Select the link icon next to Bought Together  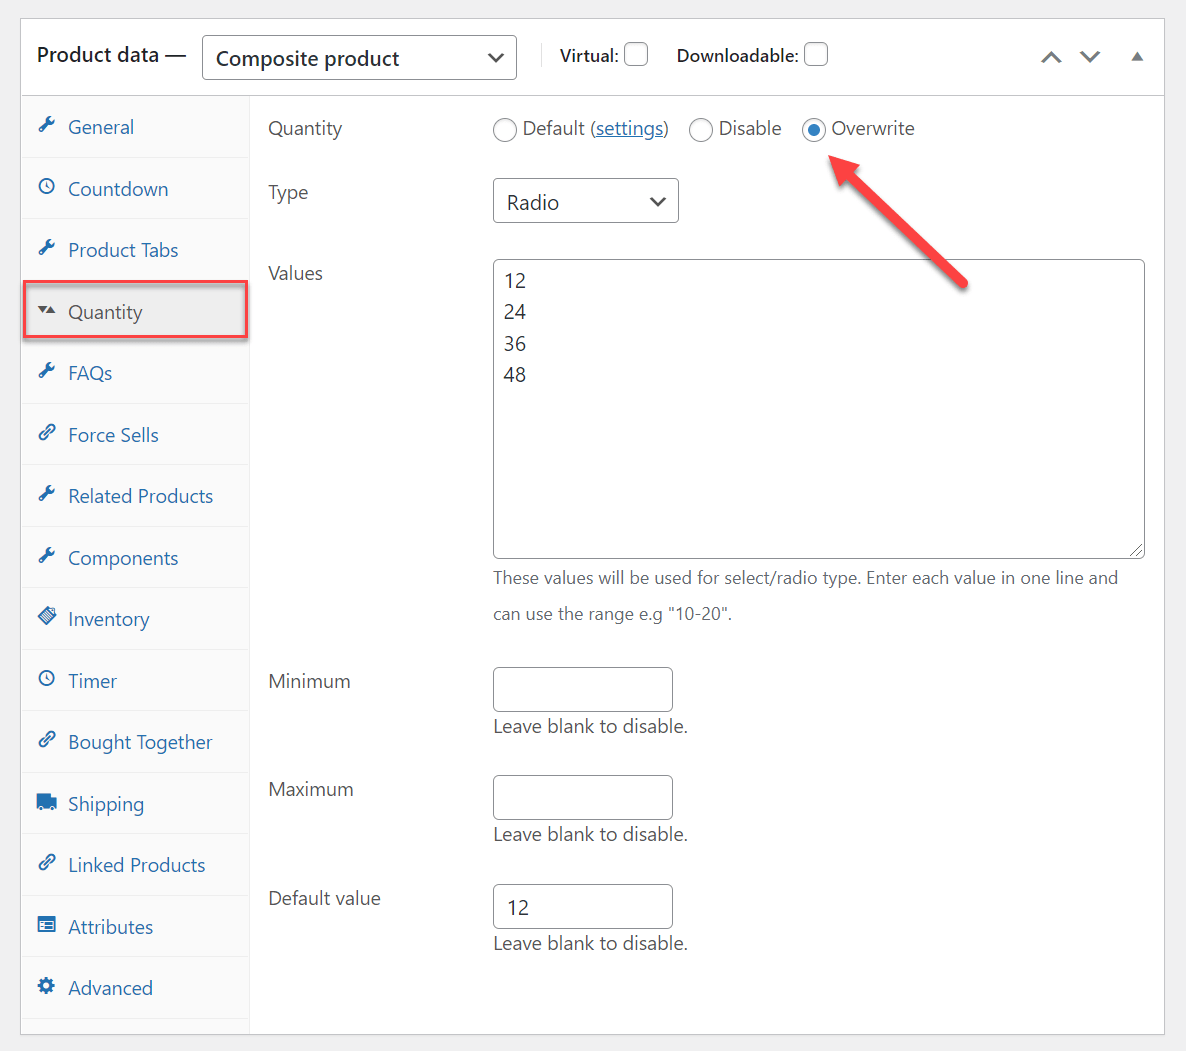[x=46, y=741]
